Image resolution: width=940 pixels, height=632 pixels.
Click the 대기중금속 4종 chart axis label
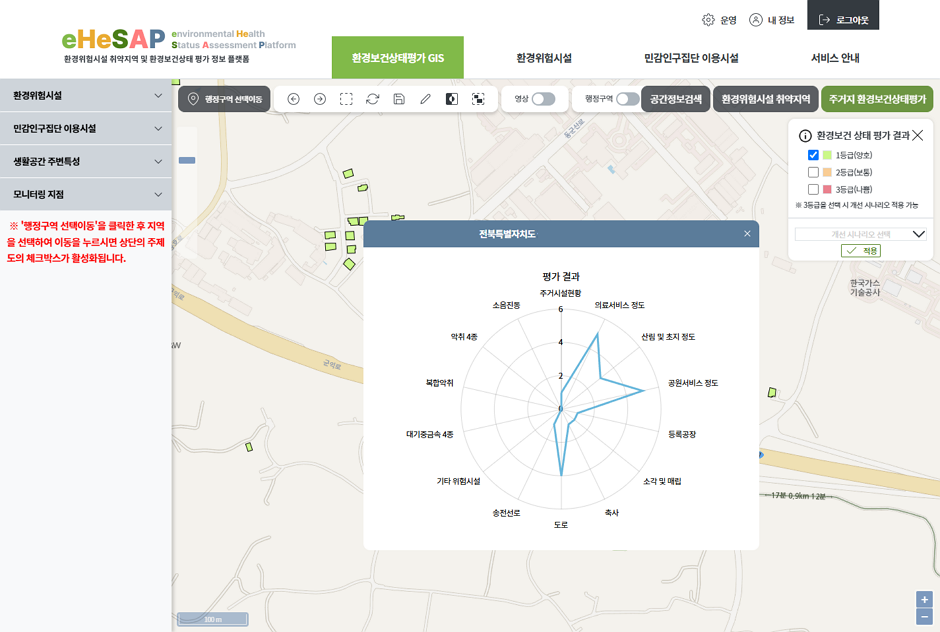tap(430, 434)
